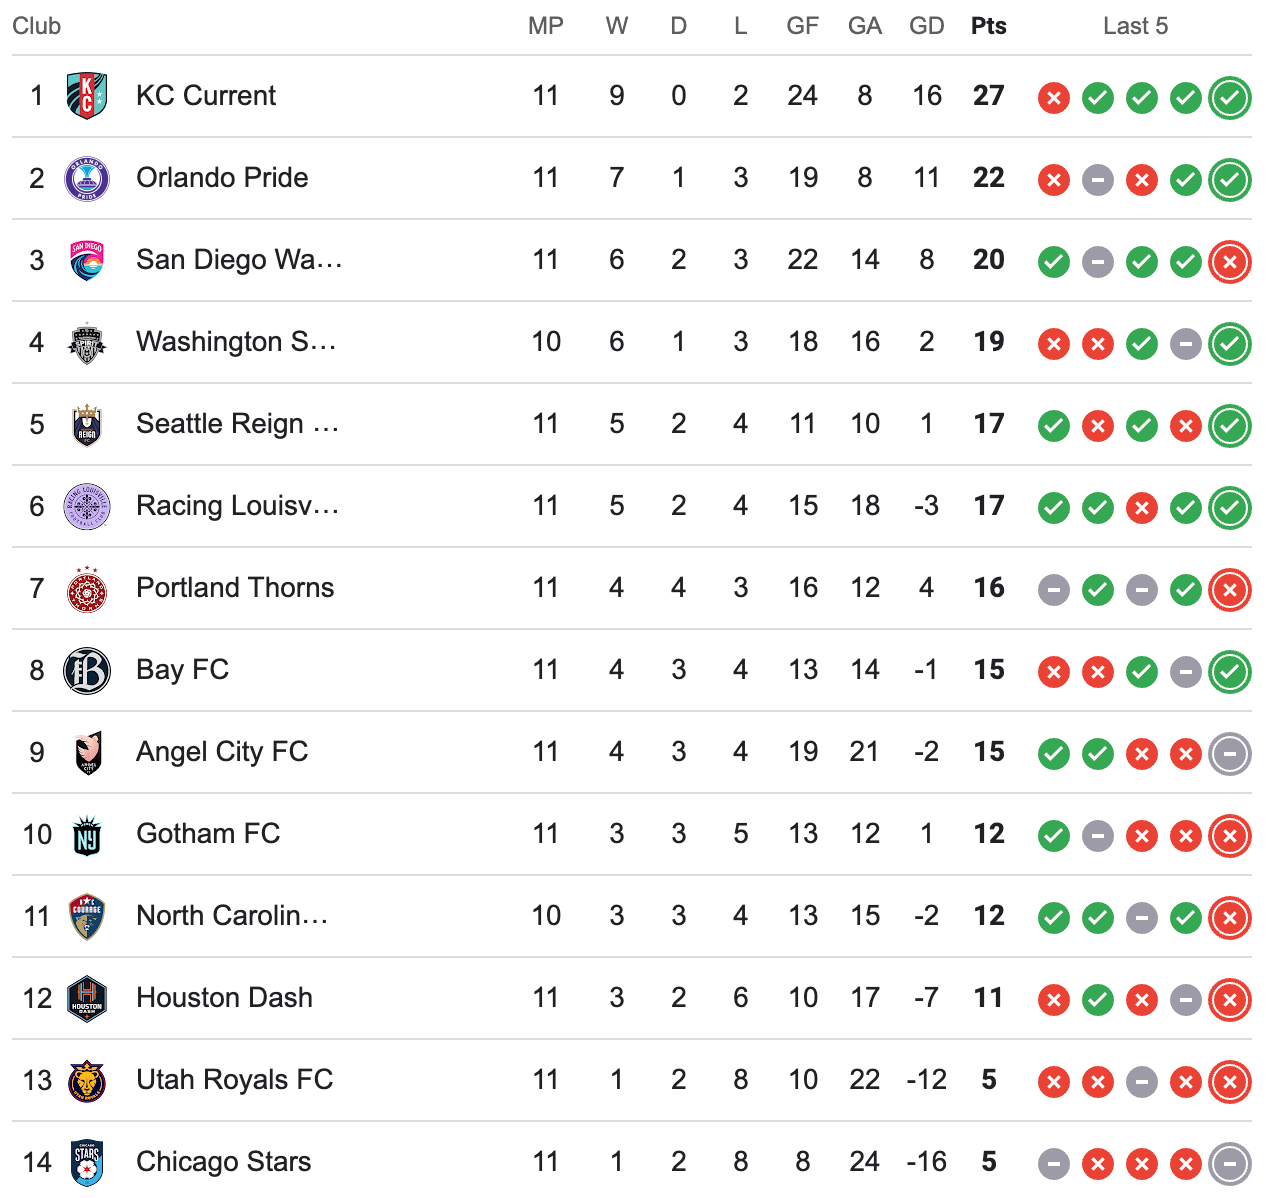This screenshot has height=1198, width=1274.
Task: Click the KC Current club crest
Action: pos(87,96)
